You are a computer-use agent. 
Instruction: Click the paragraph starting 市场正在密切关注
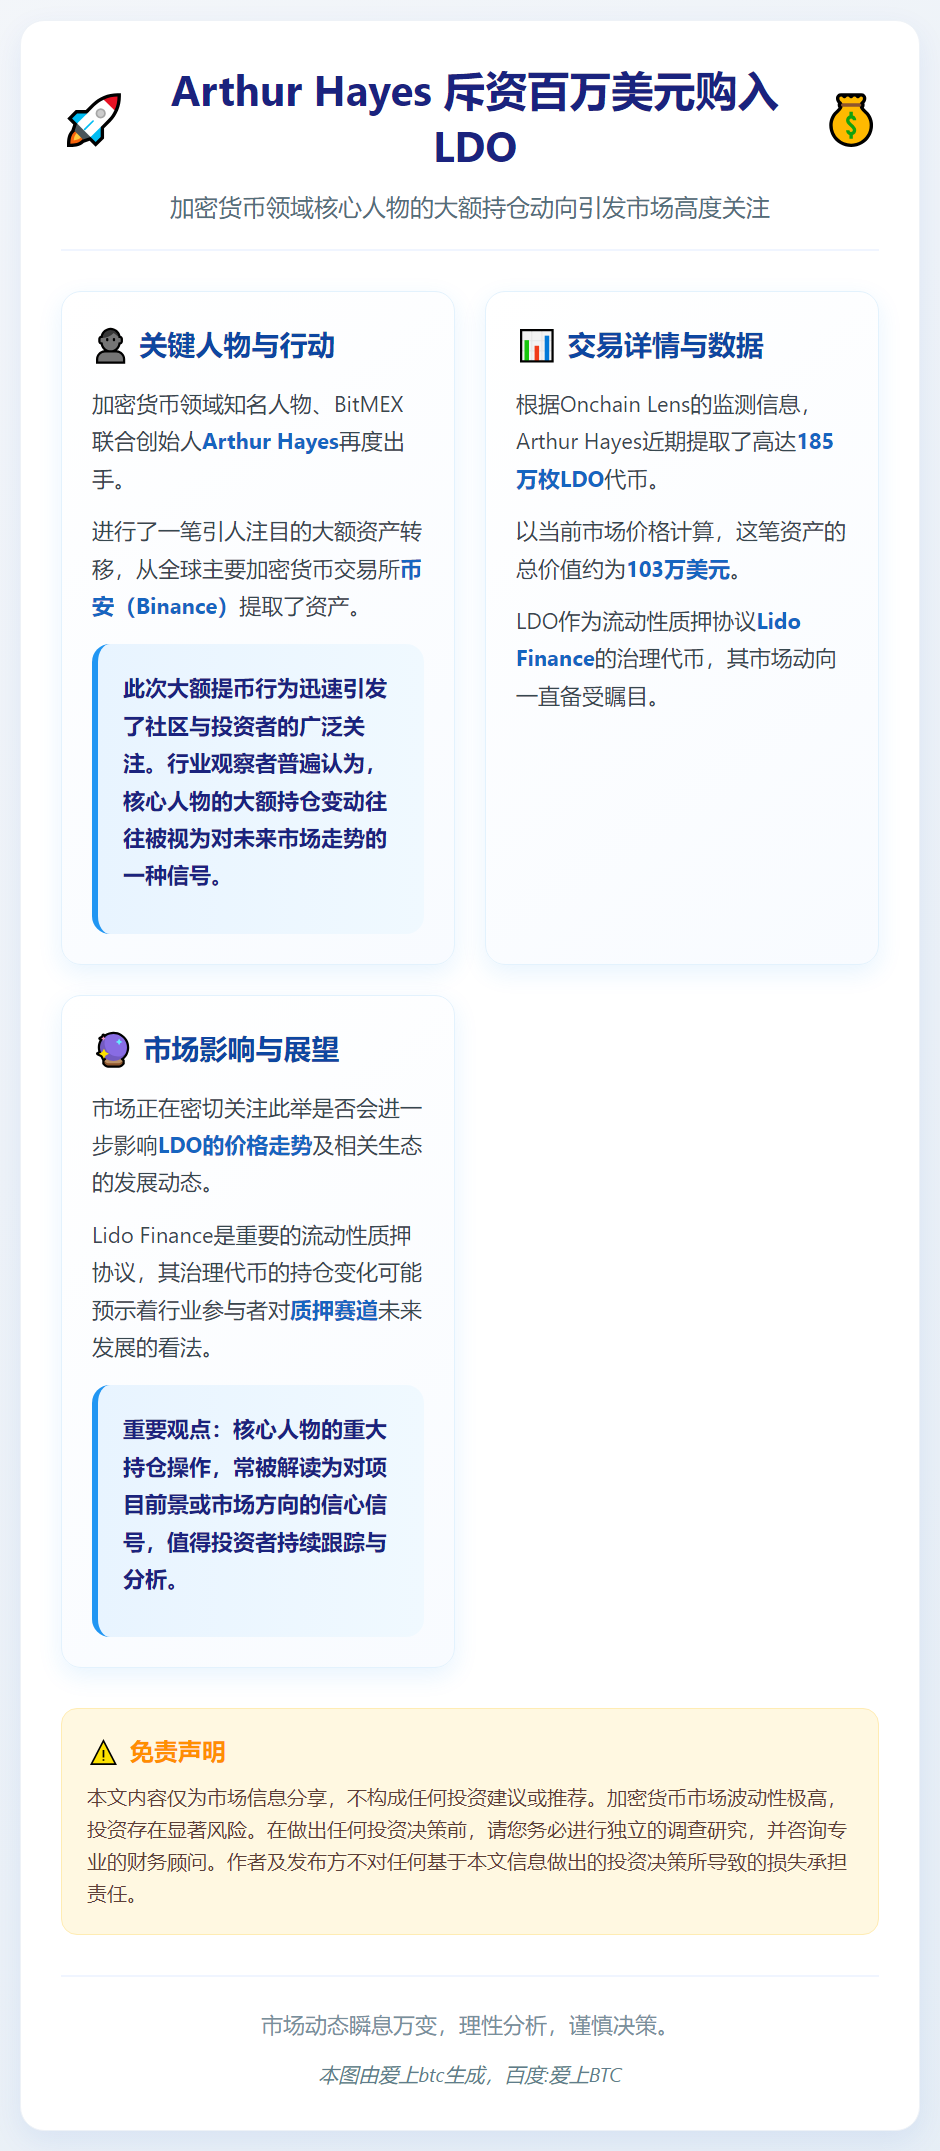(257, 1146)
